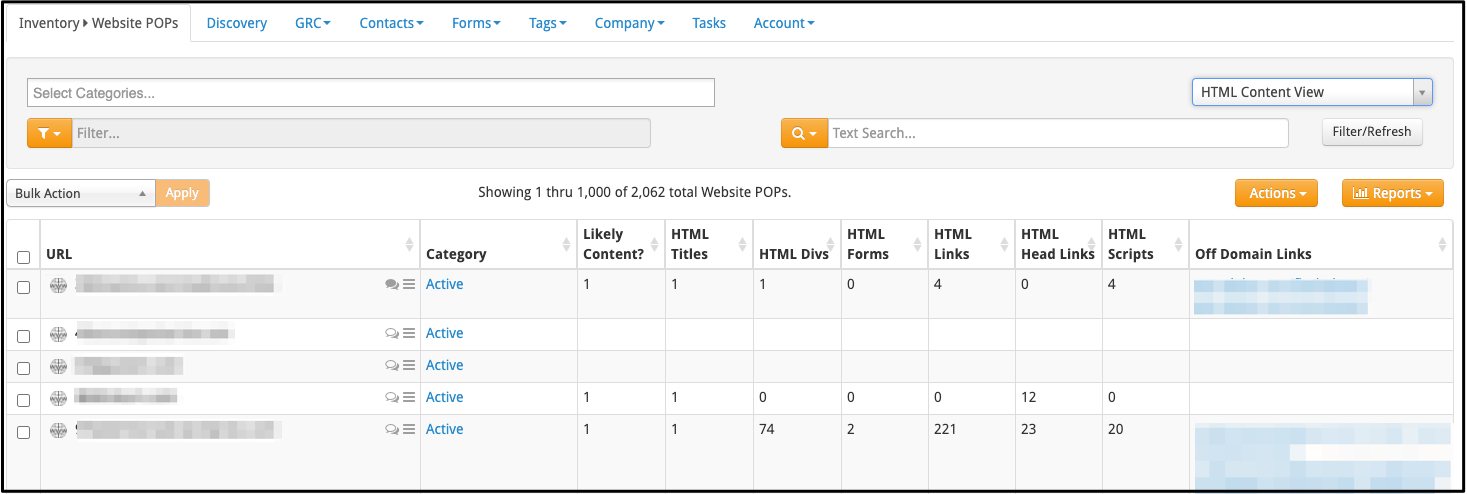Open the Actions dropdown button
The image size is (1467, 494).
click(1276, 193)
